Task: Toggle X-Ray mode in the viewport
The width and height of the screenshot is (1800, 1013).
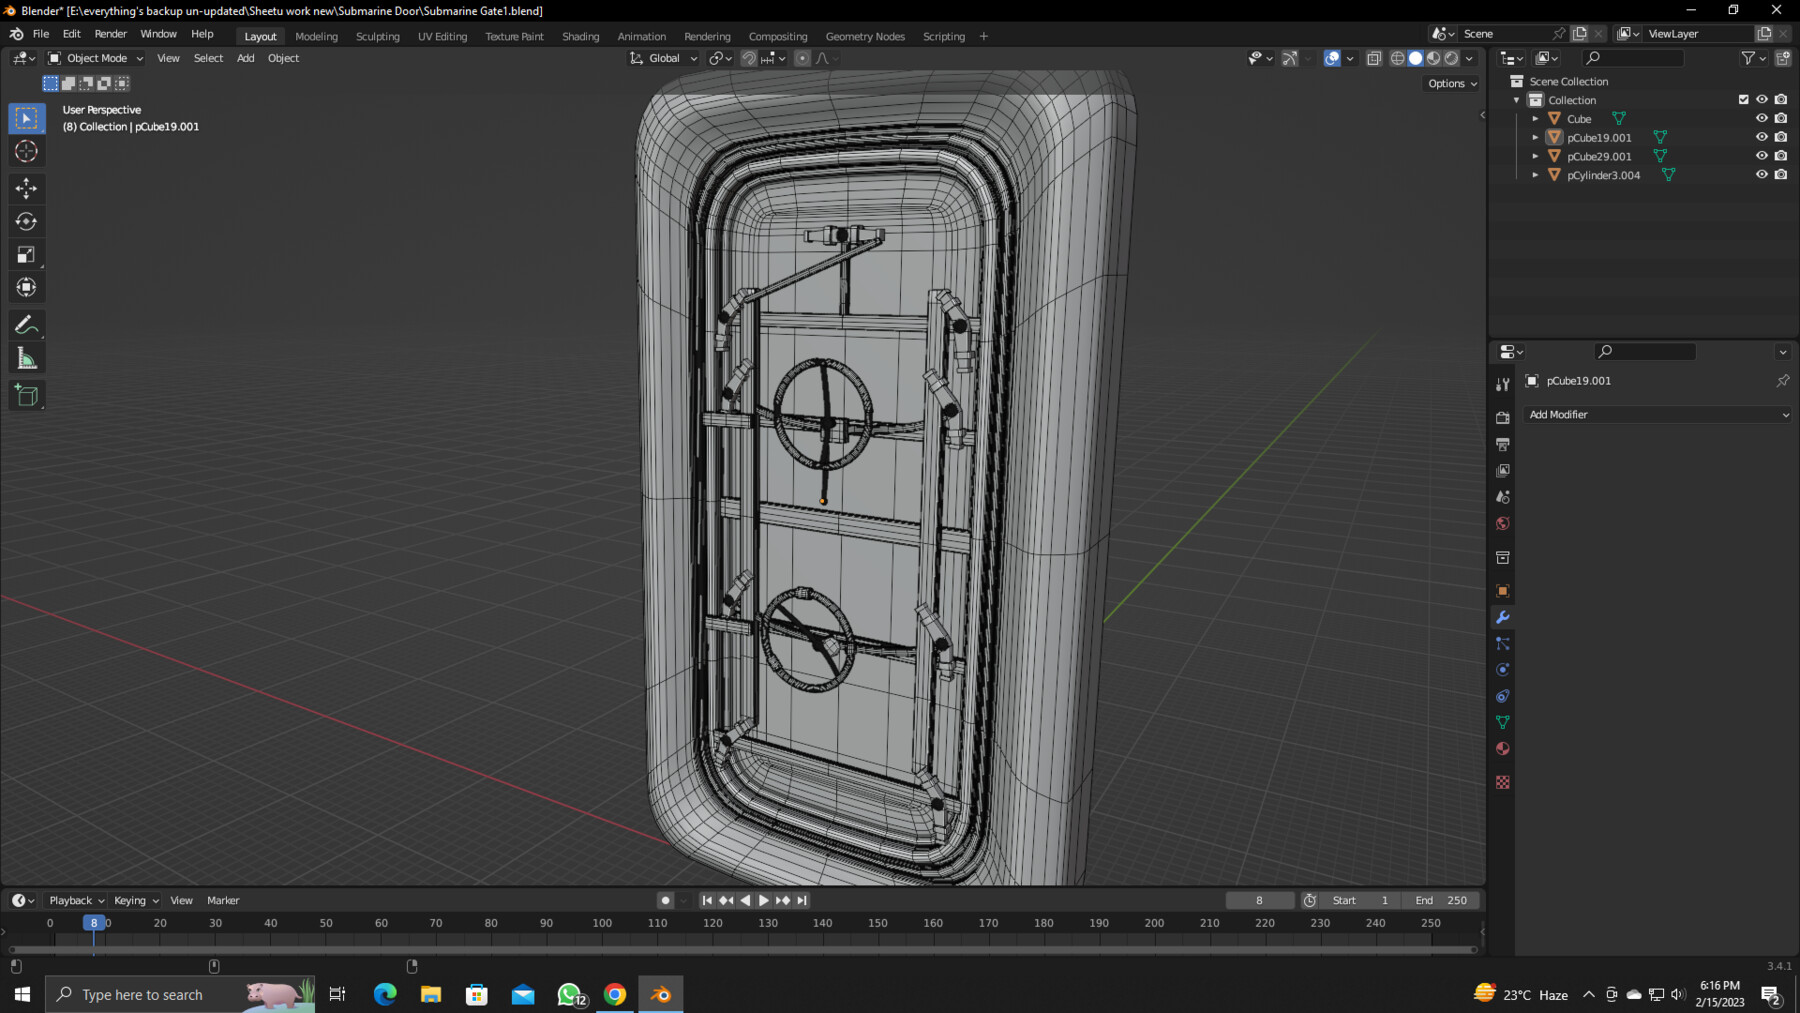Action: 1374,58
